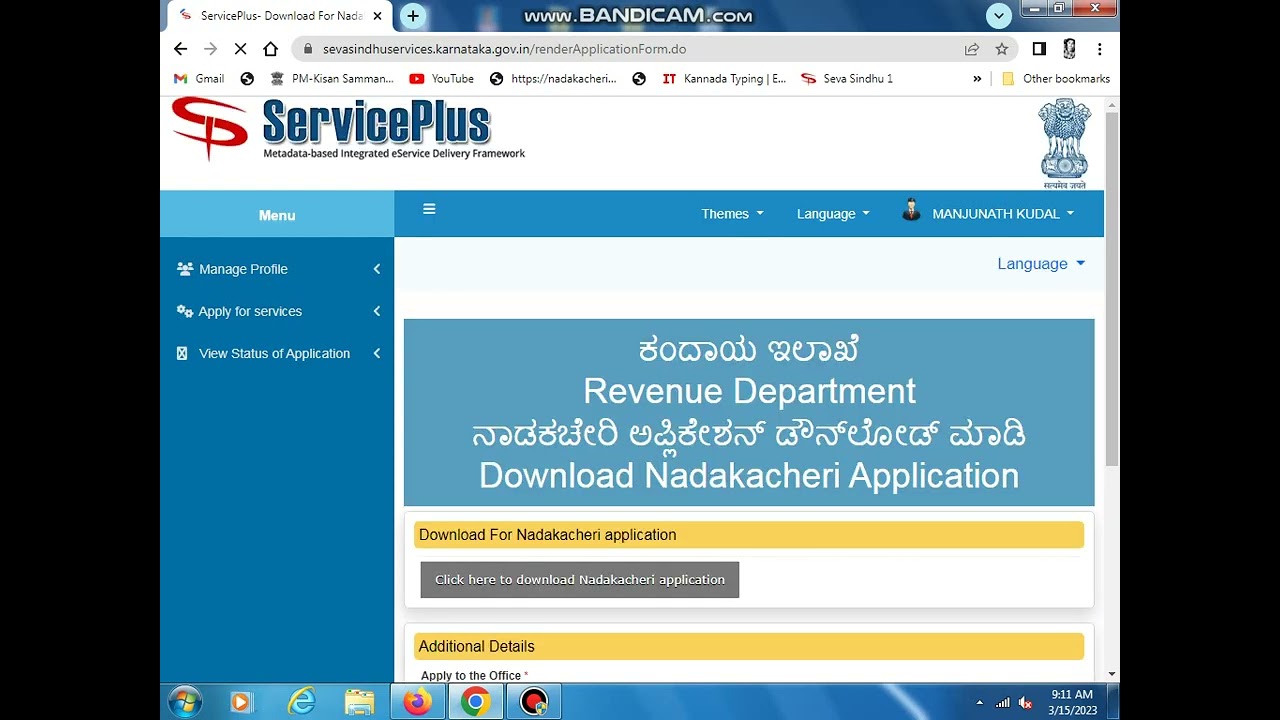This screenshot has width=1280, height=720.
Task: Open the Themes dropdown
Action: 732,214
